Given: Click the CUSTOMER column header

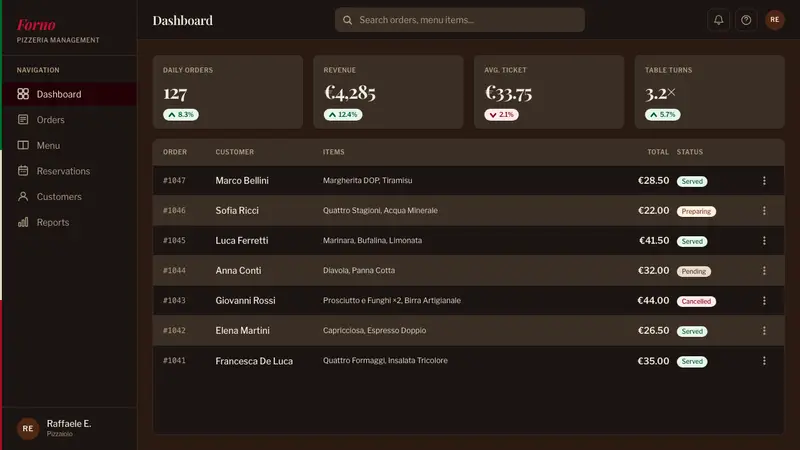Looking at the screenshot, I should click(235, 152).
